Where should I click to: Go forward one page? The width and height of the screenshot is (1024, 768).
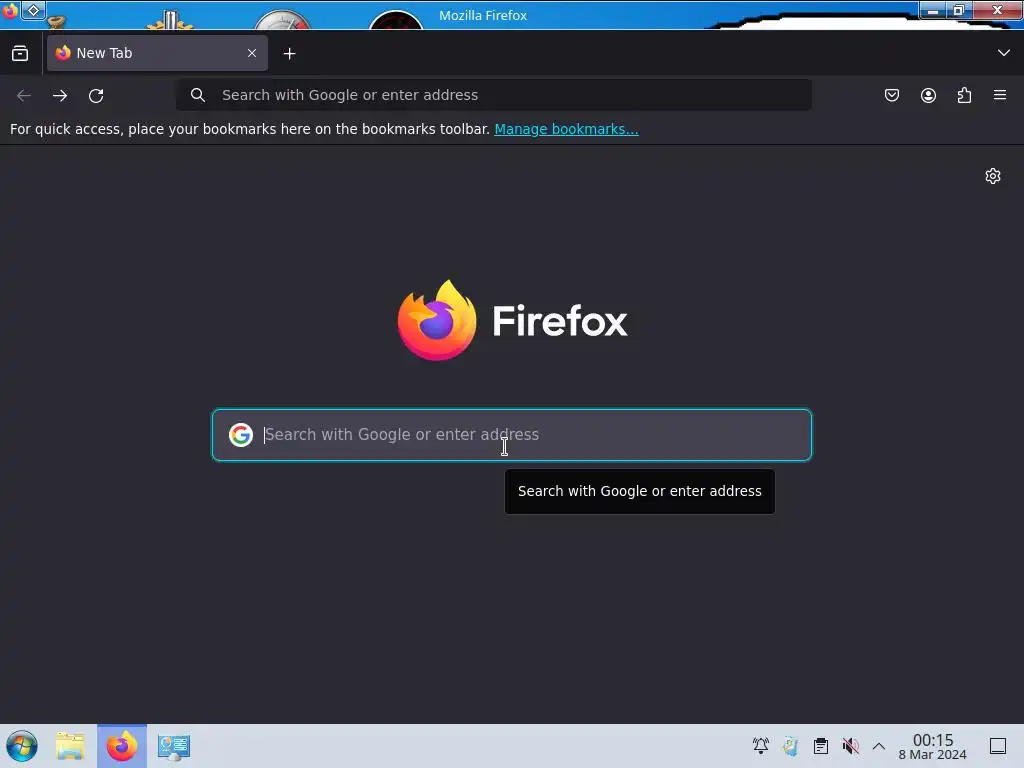pos(60,95)
